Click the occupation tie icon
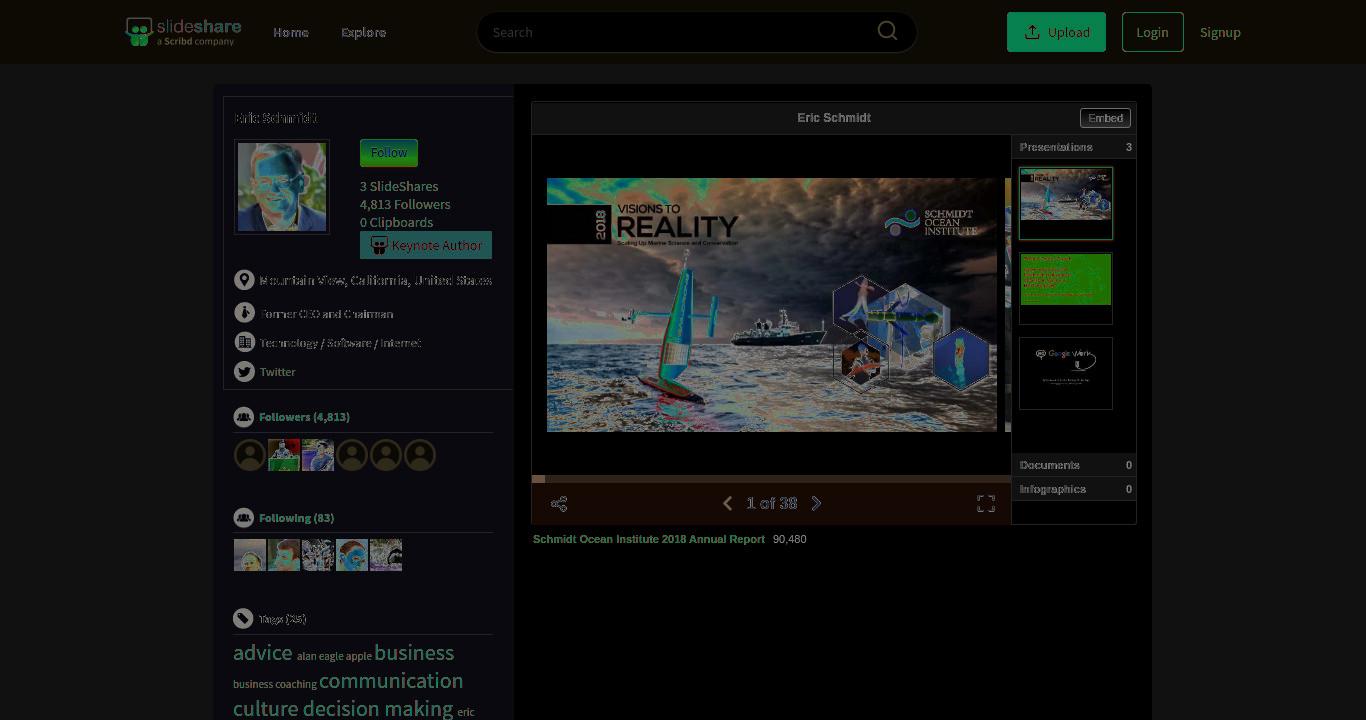The image size is (1366, 720). tap(244, 313)
